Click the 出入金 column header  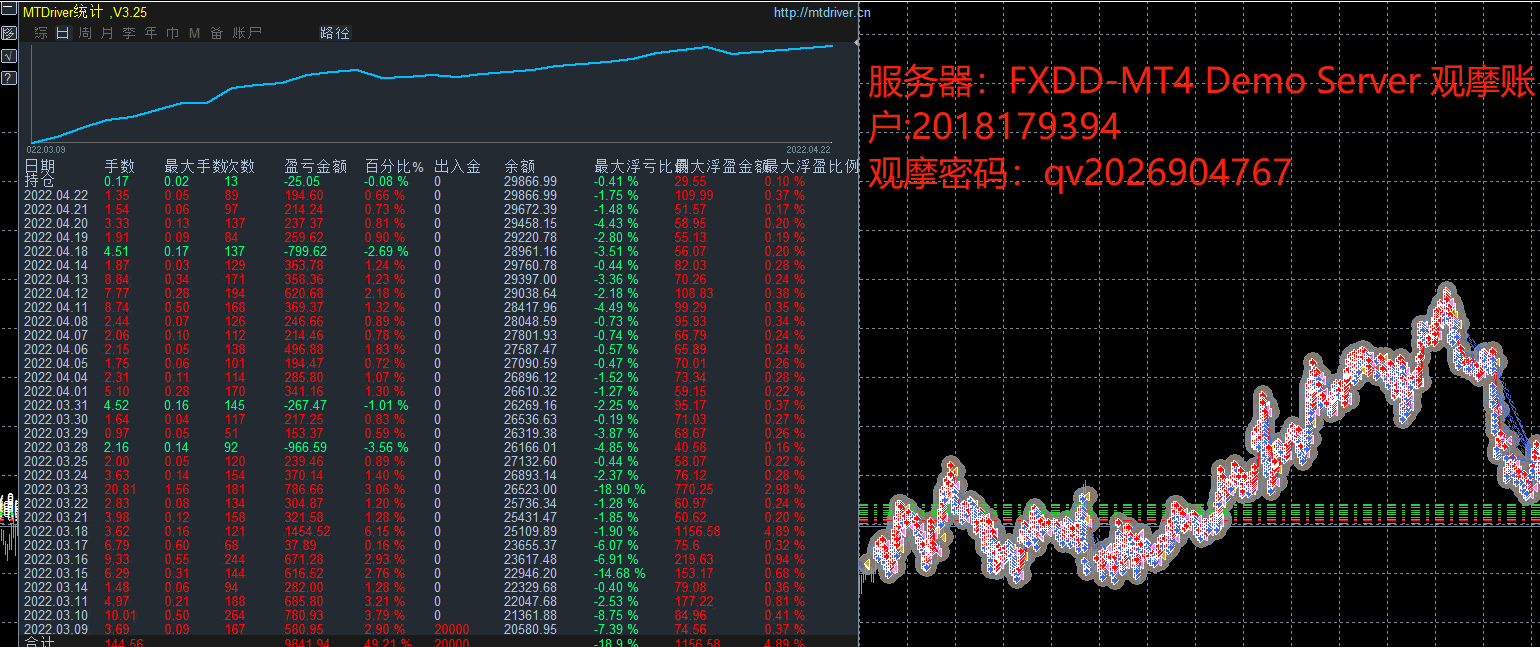458,166
